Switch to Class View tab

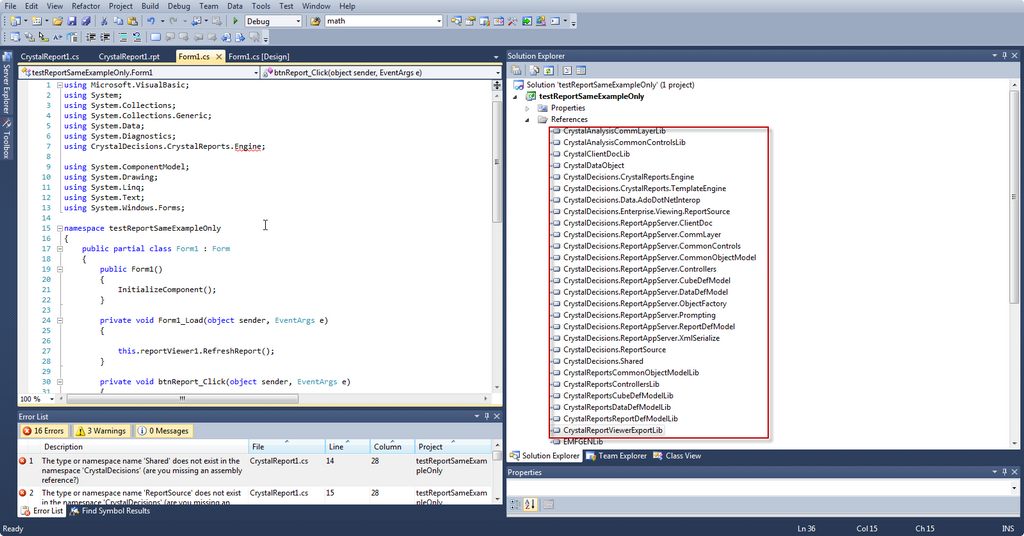[x=677, y=456]
